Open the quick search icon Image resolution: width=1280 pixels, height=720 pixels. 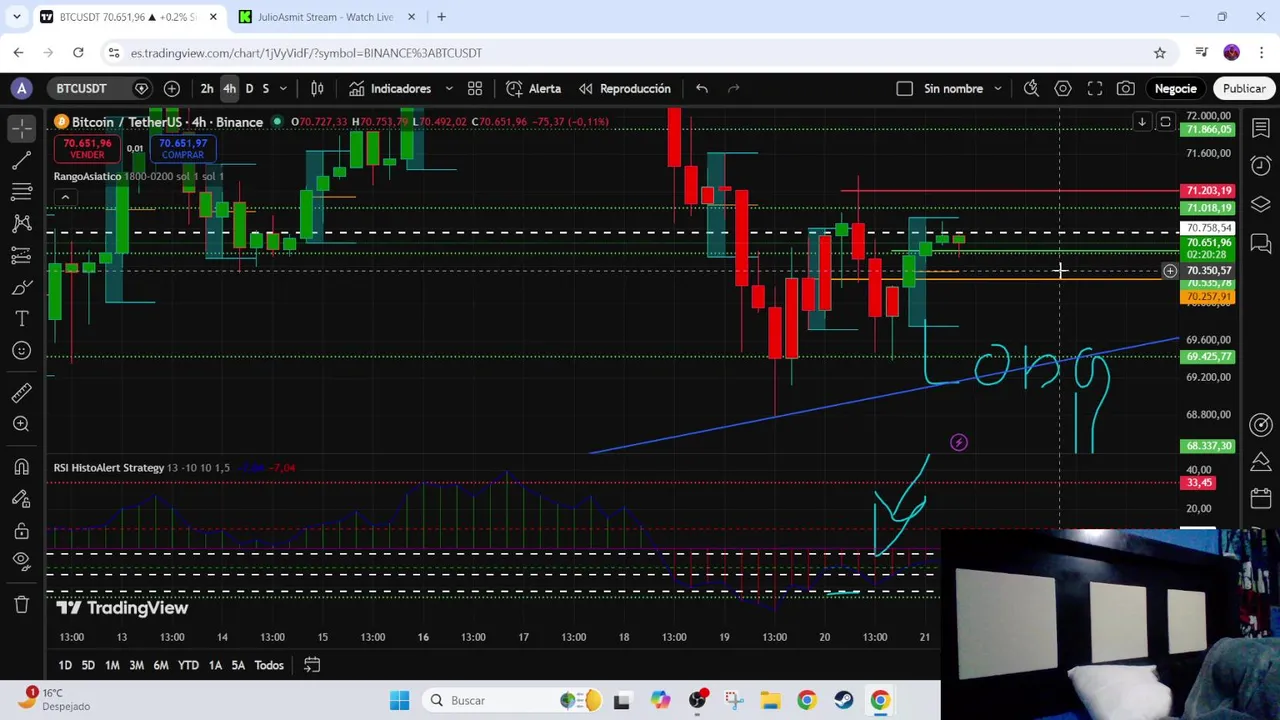(1031, 88)
